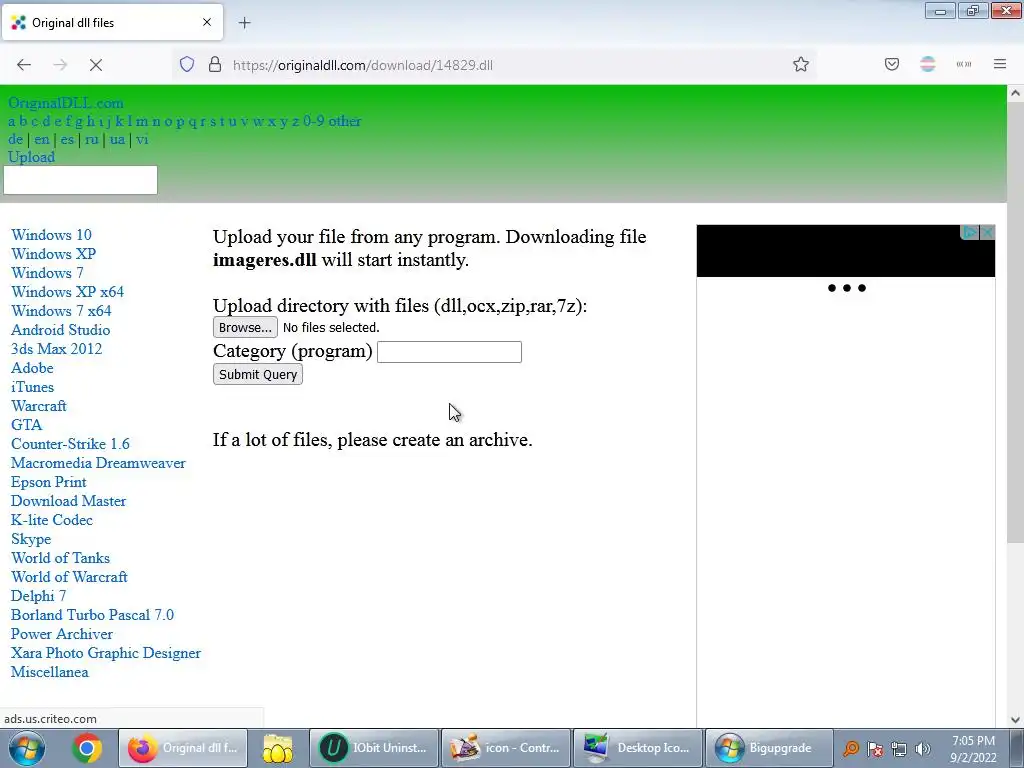Select the 0-9 index link
Image resolution: width=1024 pixels, height=768 pixels.
(x=313, y=121)
